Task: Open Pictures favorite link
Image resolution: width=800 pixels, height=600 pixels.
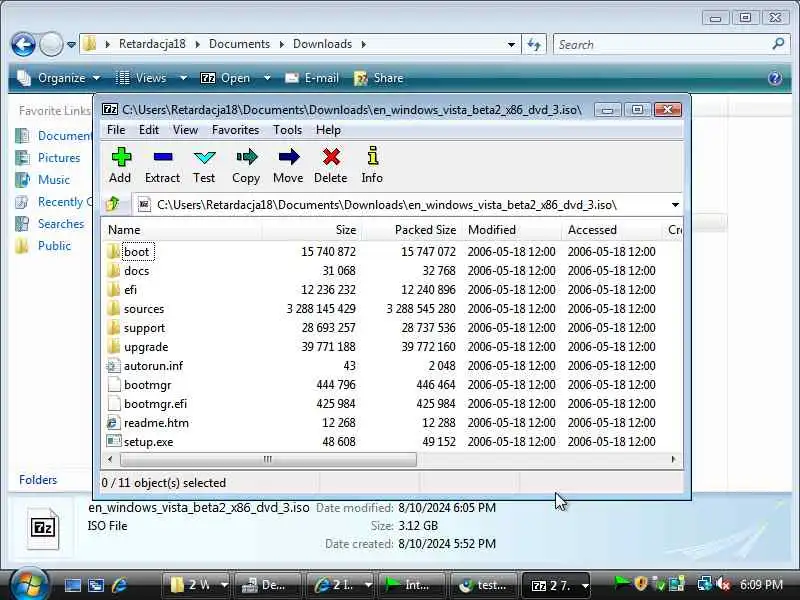Action: pos(48,158)
